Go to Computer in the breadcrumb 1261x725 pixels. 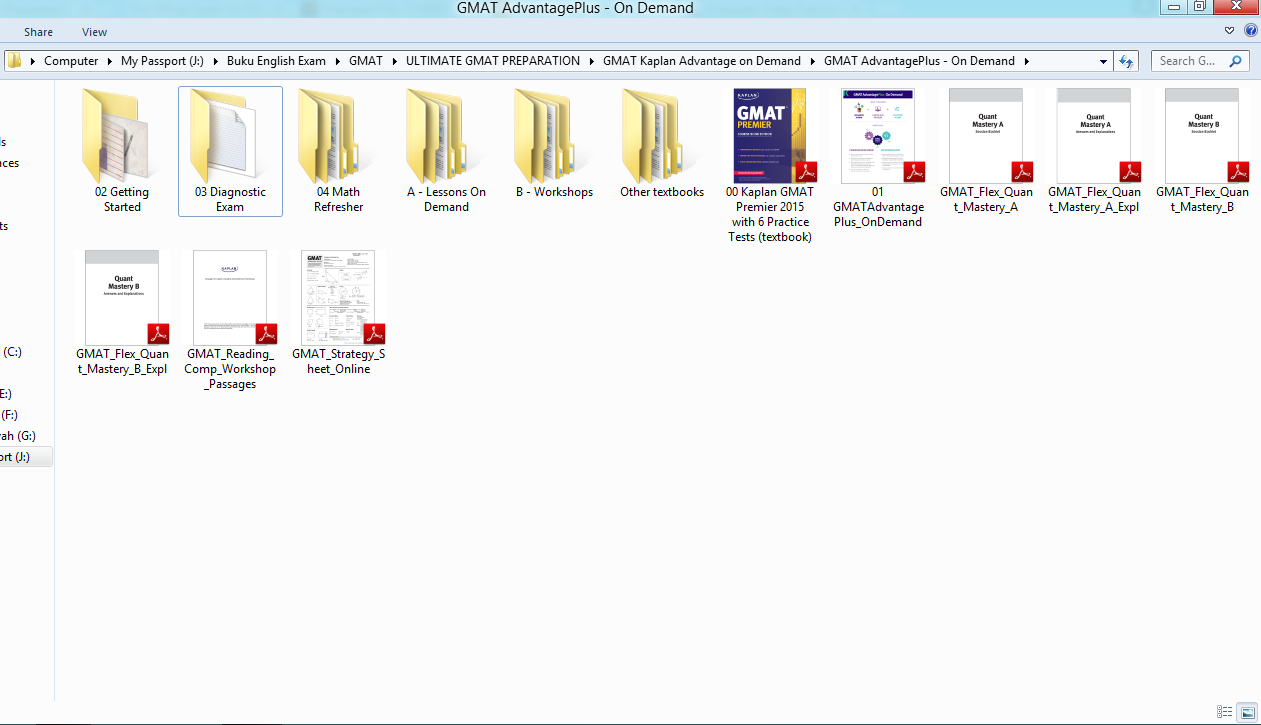[71, 61]
